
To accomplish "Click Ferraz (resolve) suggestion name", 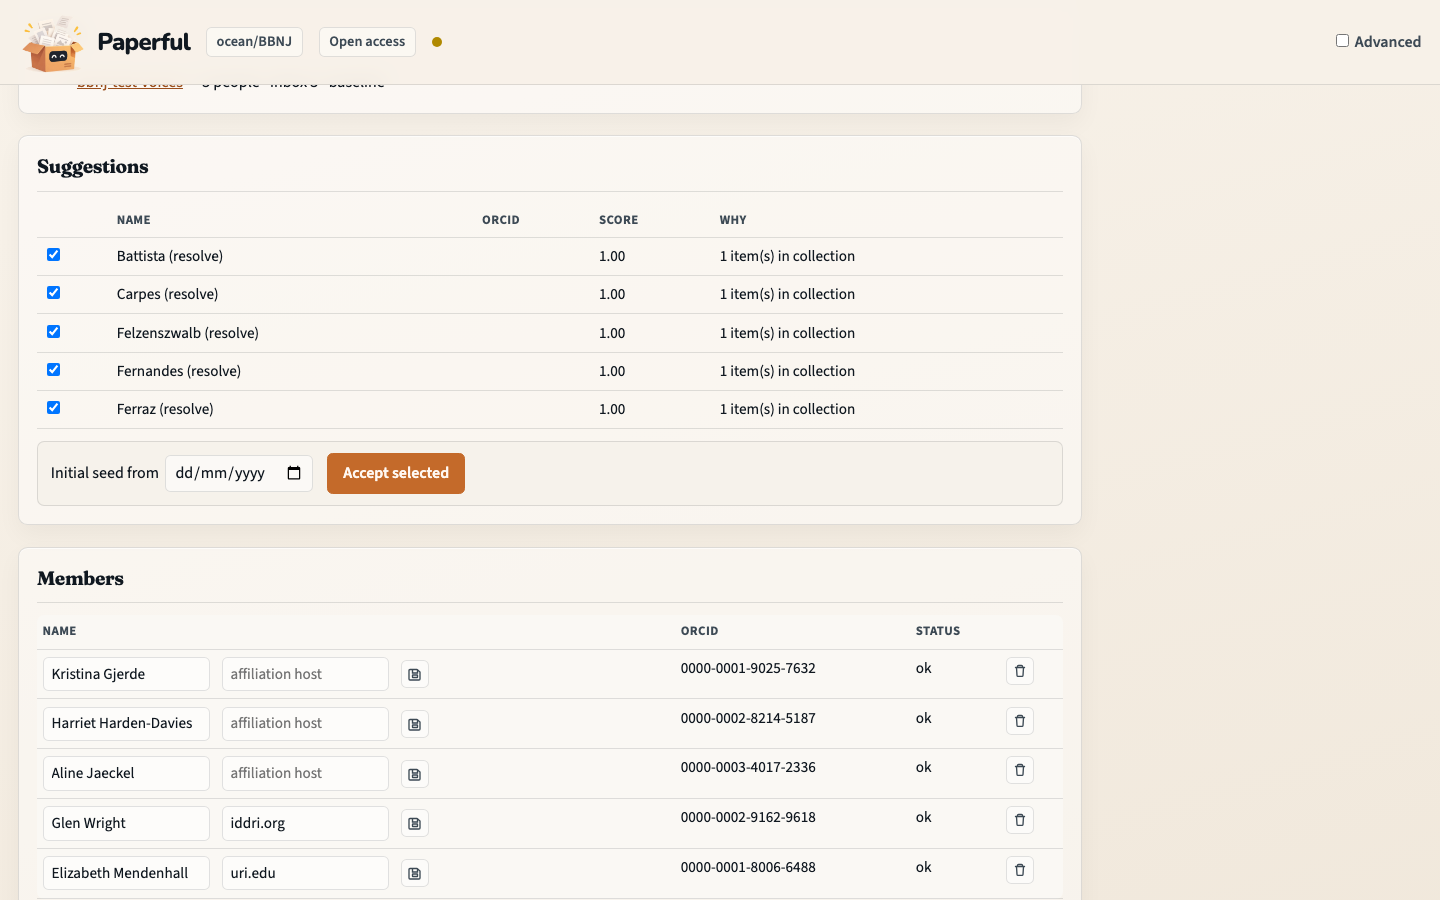I will tap(165, 409).
